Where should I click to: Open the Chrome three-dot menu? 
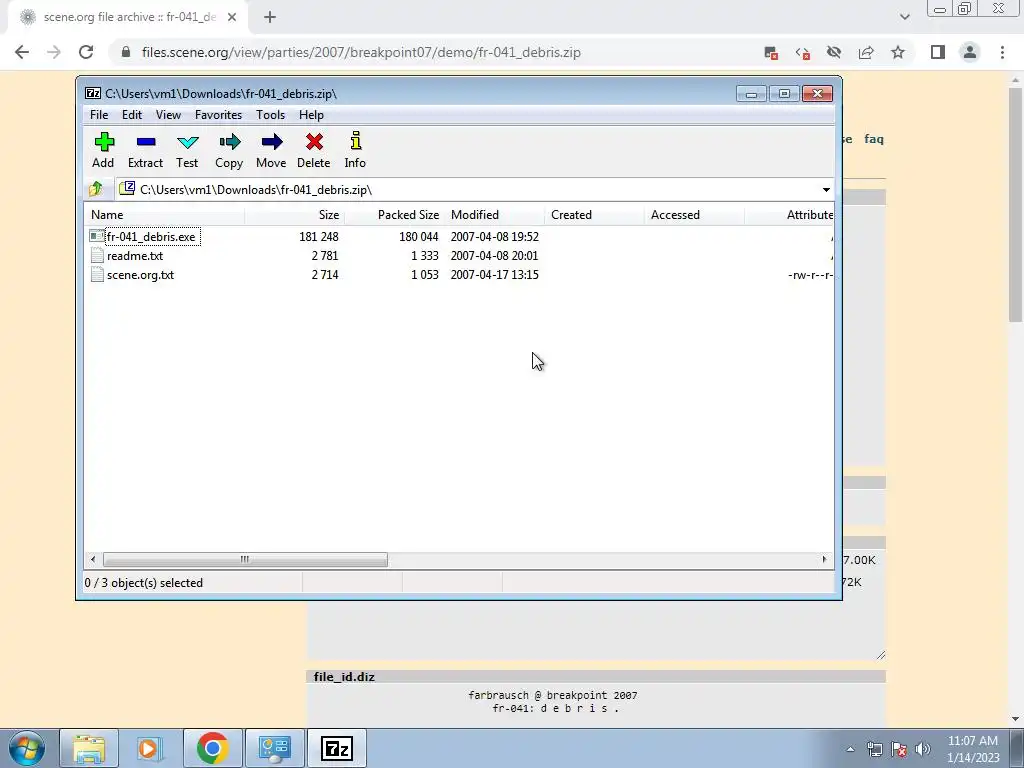click(1002, 52)
